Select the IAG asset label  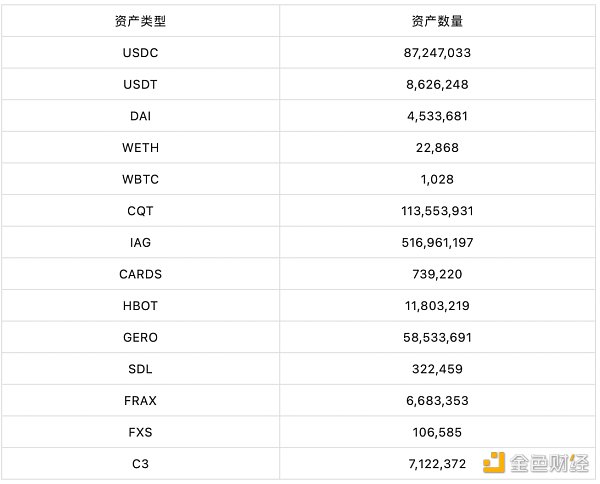point(140,243)
